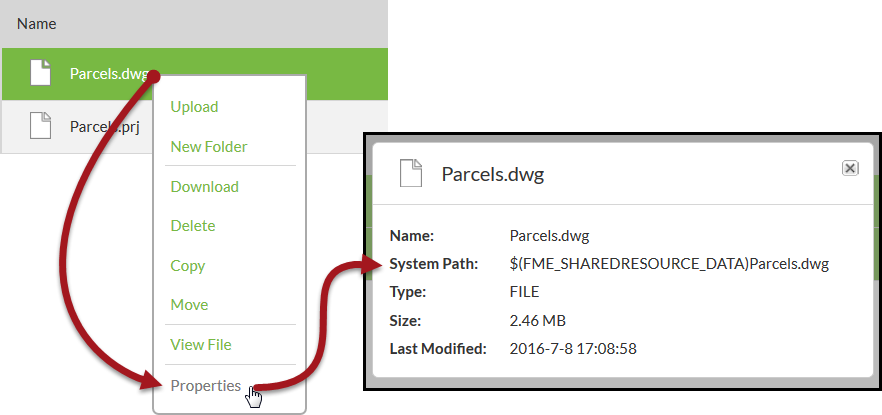Click the Parcels.dwg title in the dialog
The width and height of the screenshot is (882, 415).
point(492,174)
